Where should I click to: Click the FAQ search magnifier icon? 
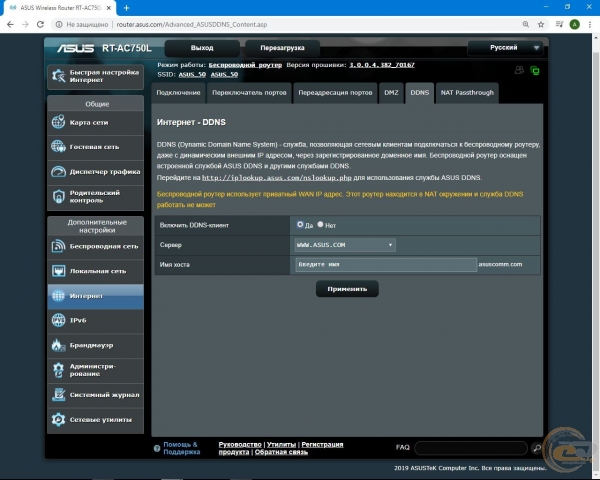[536, 448]
